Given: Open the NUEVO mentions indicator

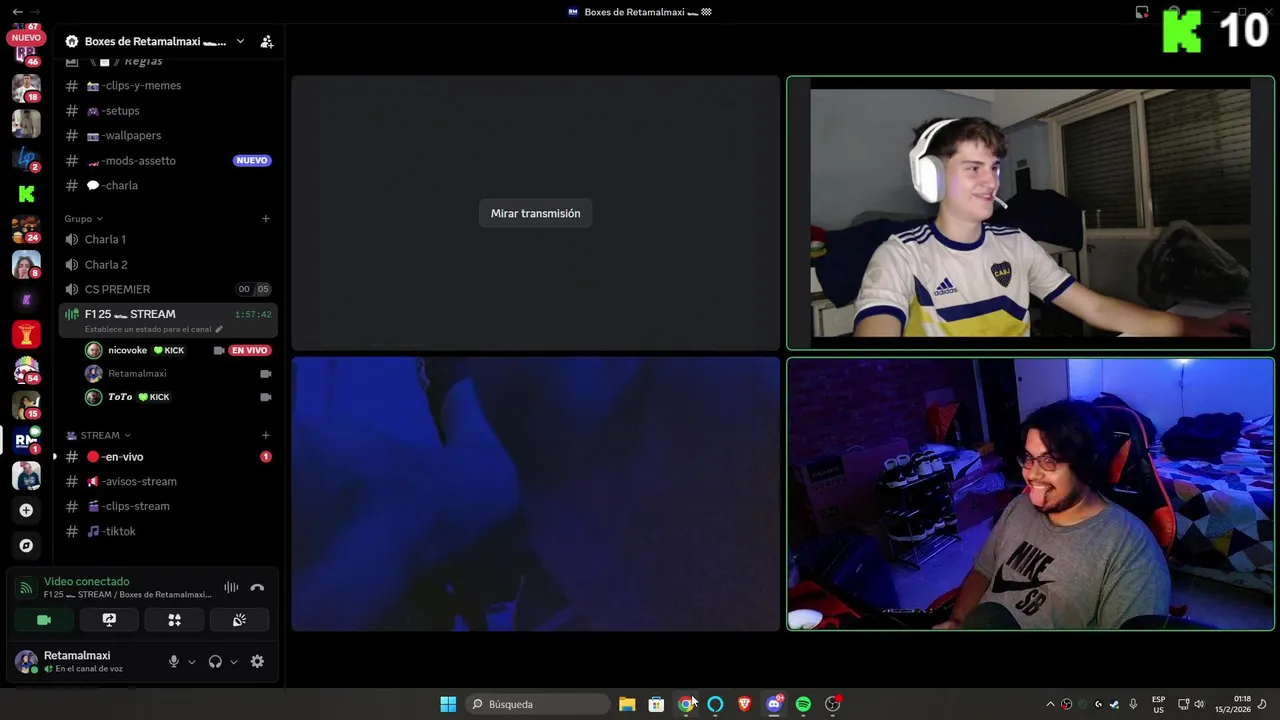Looking at the screenshot, I should click(x=26, y=37).
